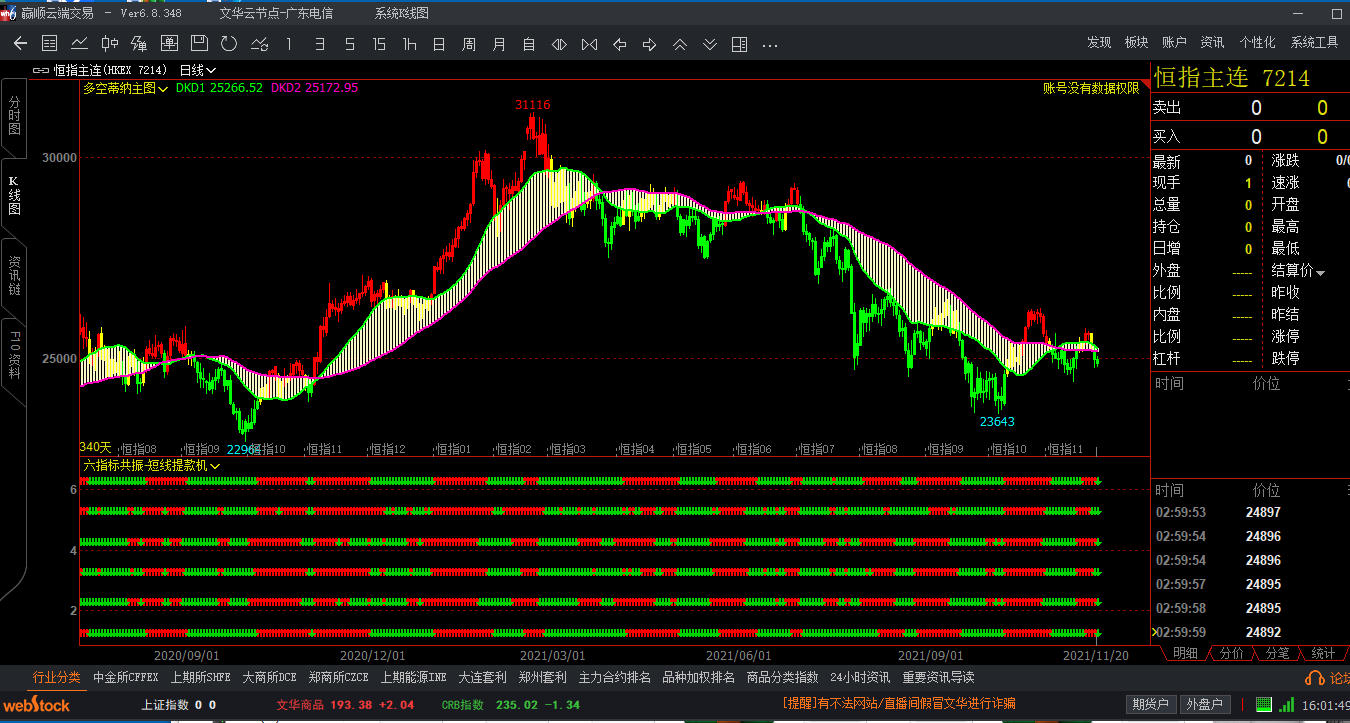Go back with the left arrow icon

(20, 44)
